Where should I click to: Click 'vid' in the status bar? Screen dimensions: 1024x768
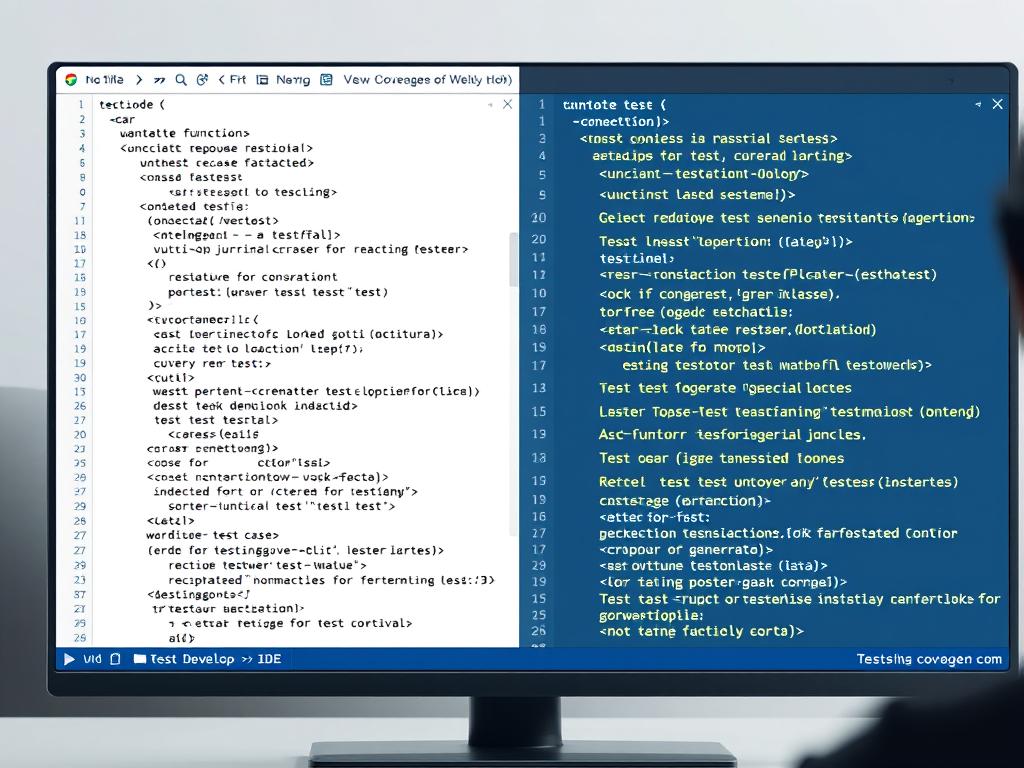point(93,659)
